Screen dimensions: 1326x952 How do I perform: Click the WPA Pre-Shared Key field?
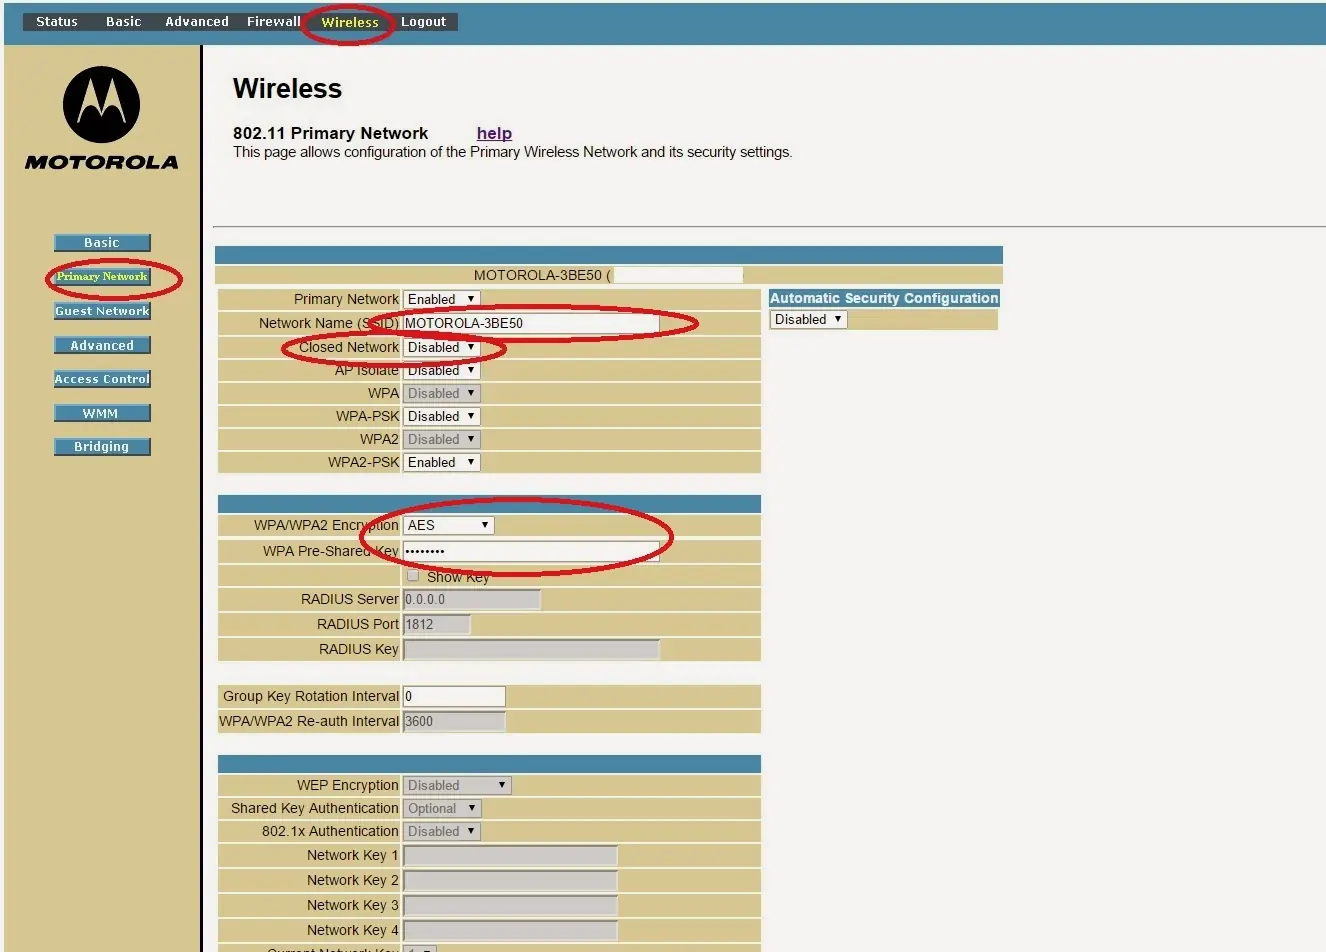(531, 551)
